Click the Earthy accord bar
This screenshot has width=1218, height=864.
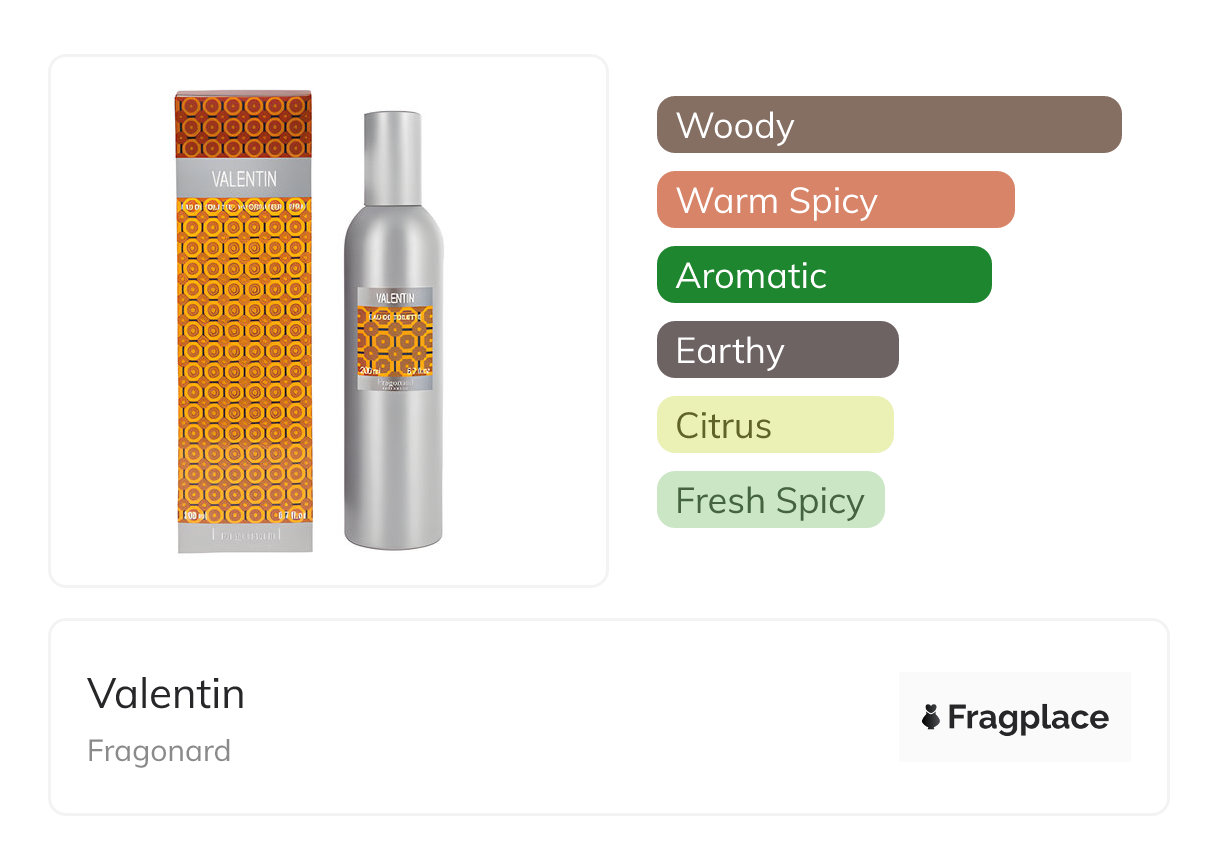click(777, 350)
